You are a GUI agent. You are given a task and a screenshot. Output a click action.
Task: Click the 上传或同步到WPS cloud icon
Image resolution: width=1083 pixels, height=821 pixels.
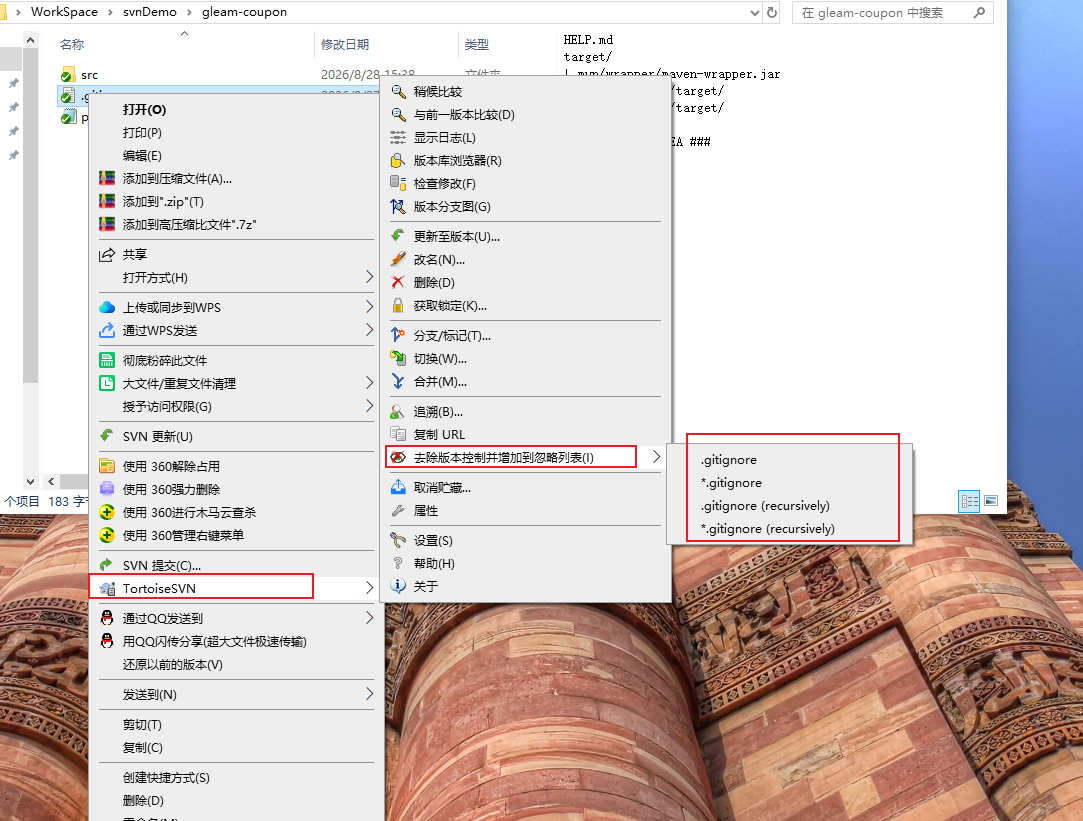tap(107, 307)
